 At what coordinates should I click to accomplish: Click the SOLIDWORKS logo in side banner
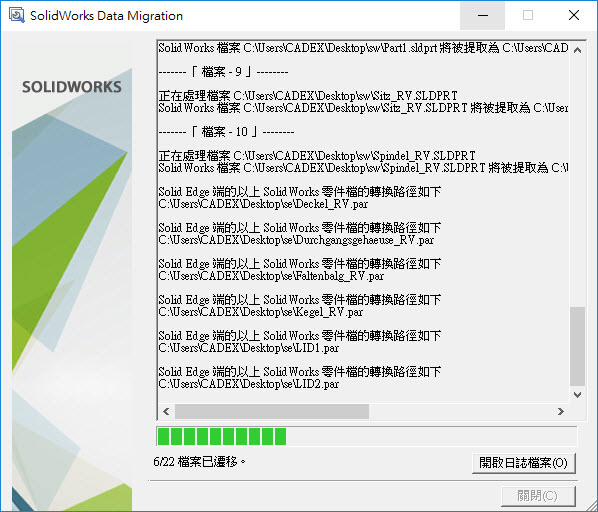[x=72, y=87]
